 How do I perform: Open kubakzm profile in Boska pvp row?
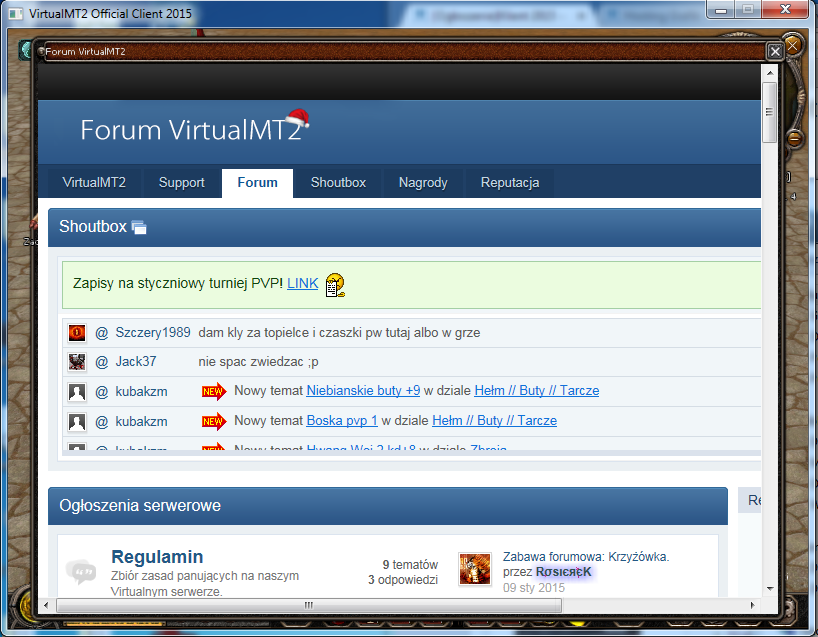(x=141, y=422)
